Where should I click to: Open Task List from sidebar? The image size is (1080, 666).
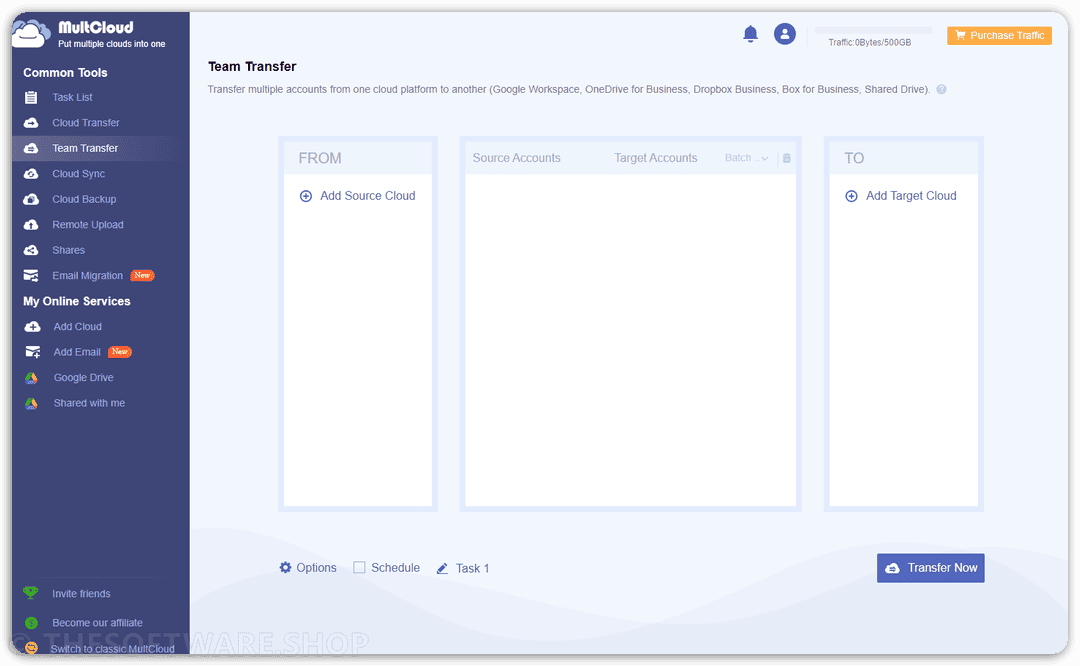click(x=72, y=97)
